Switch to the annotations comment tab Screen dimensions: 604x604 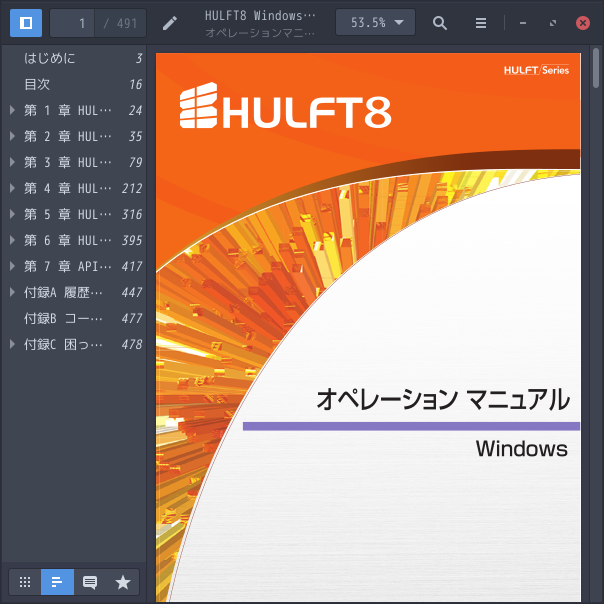(90, 582)
